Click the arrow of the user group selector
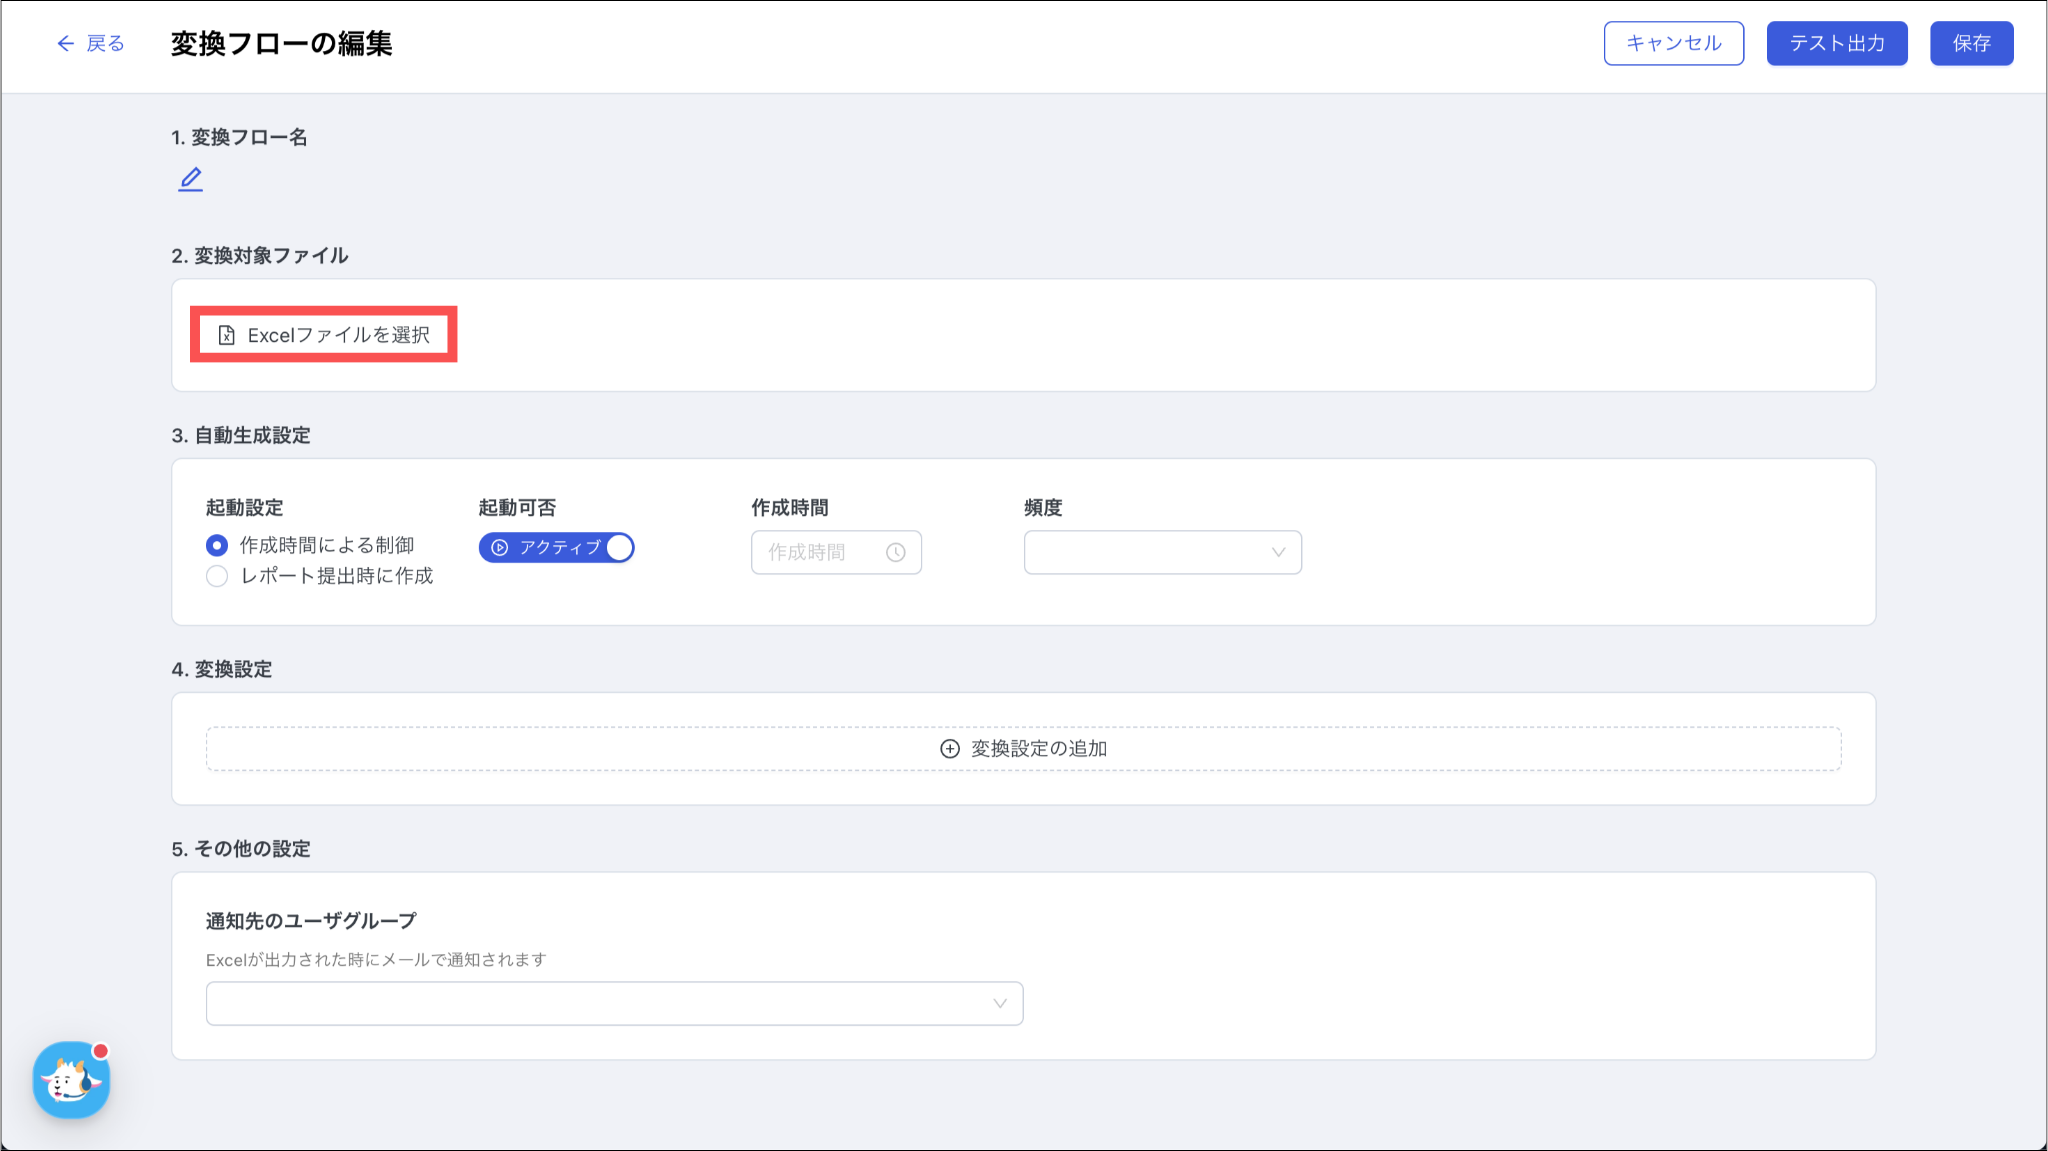Viewport: 2048px width, 1151px height. [999, 1003]
